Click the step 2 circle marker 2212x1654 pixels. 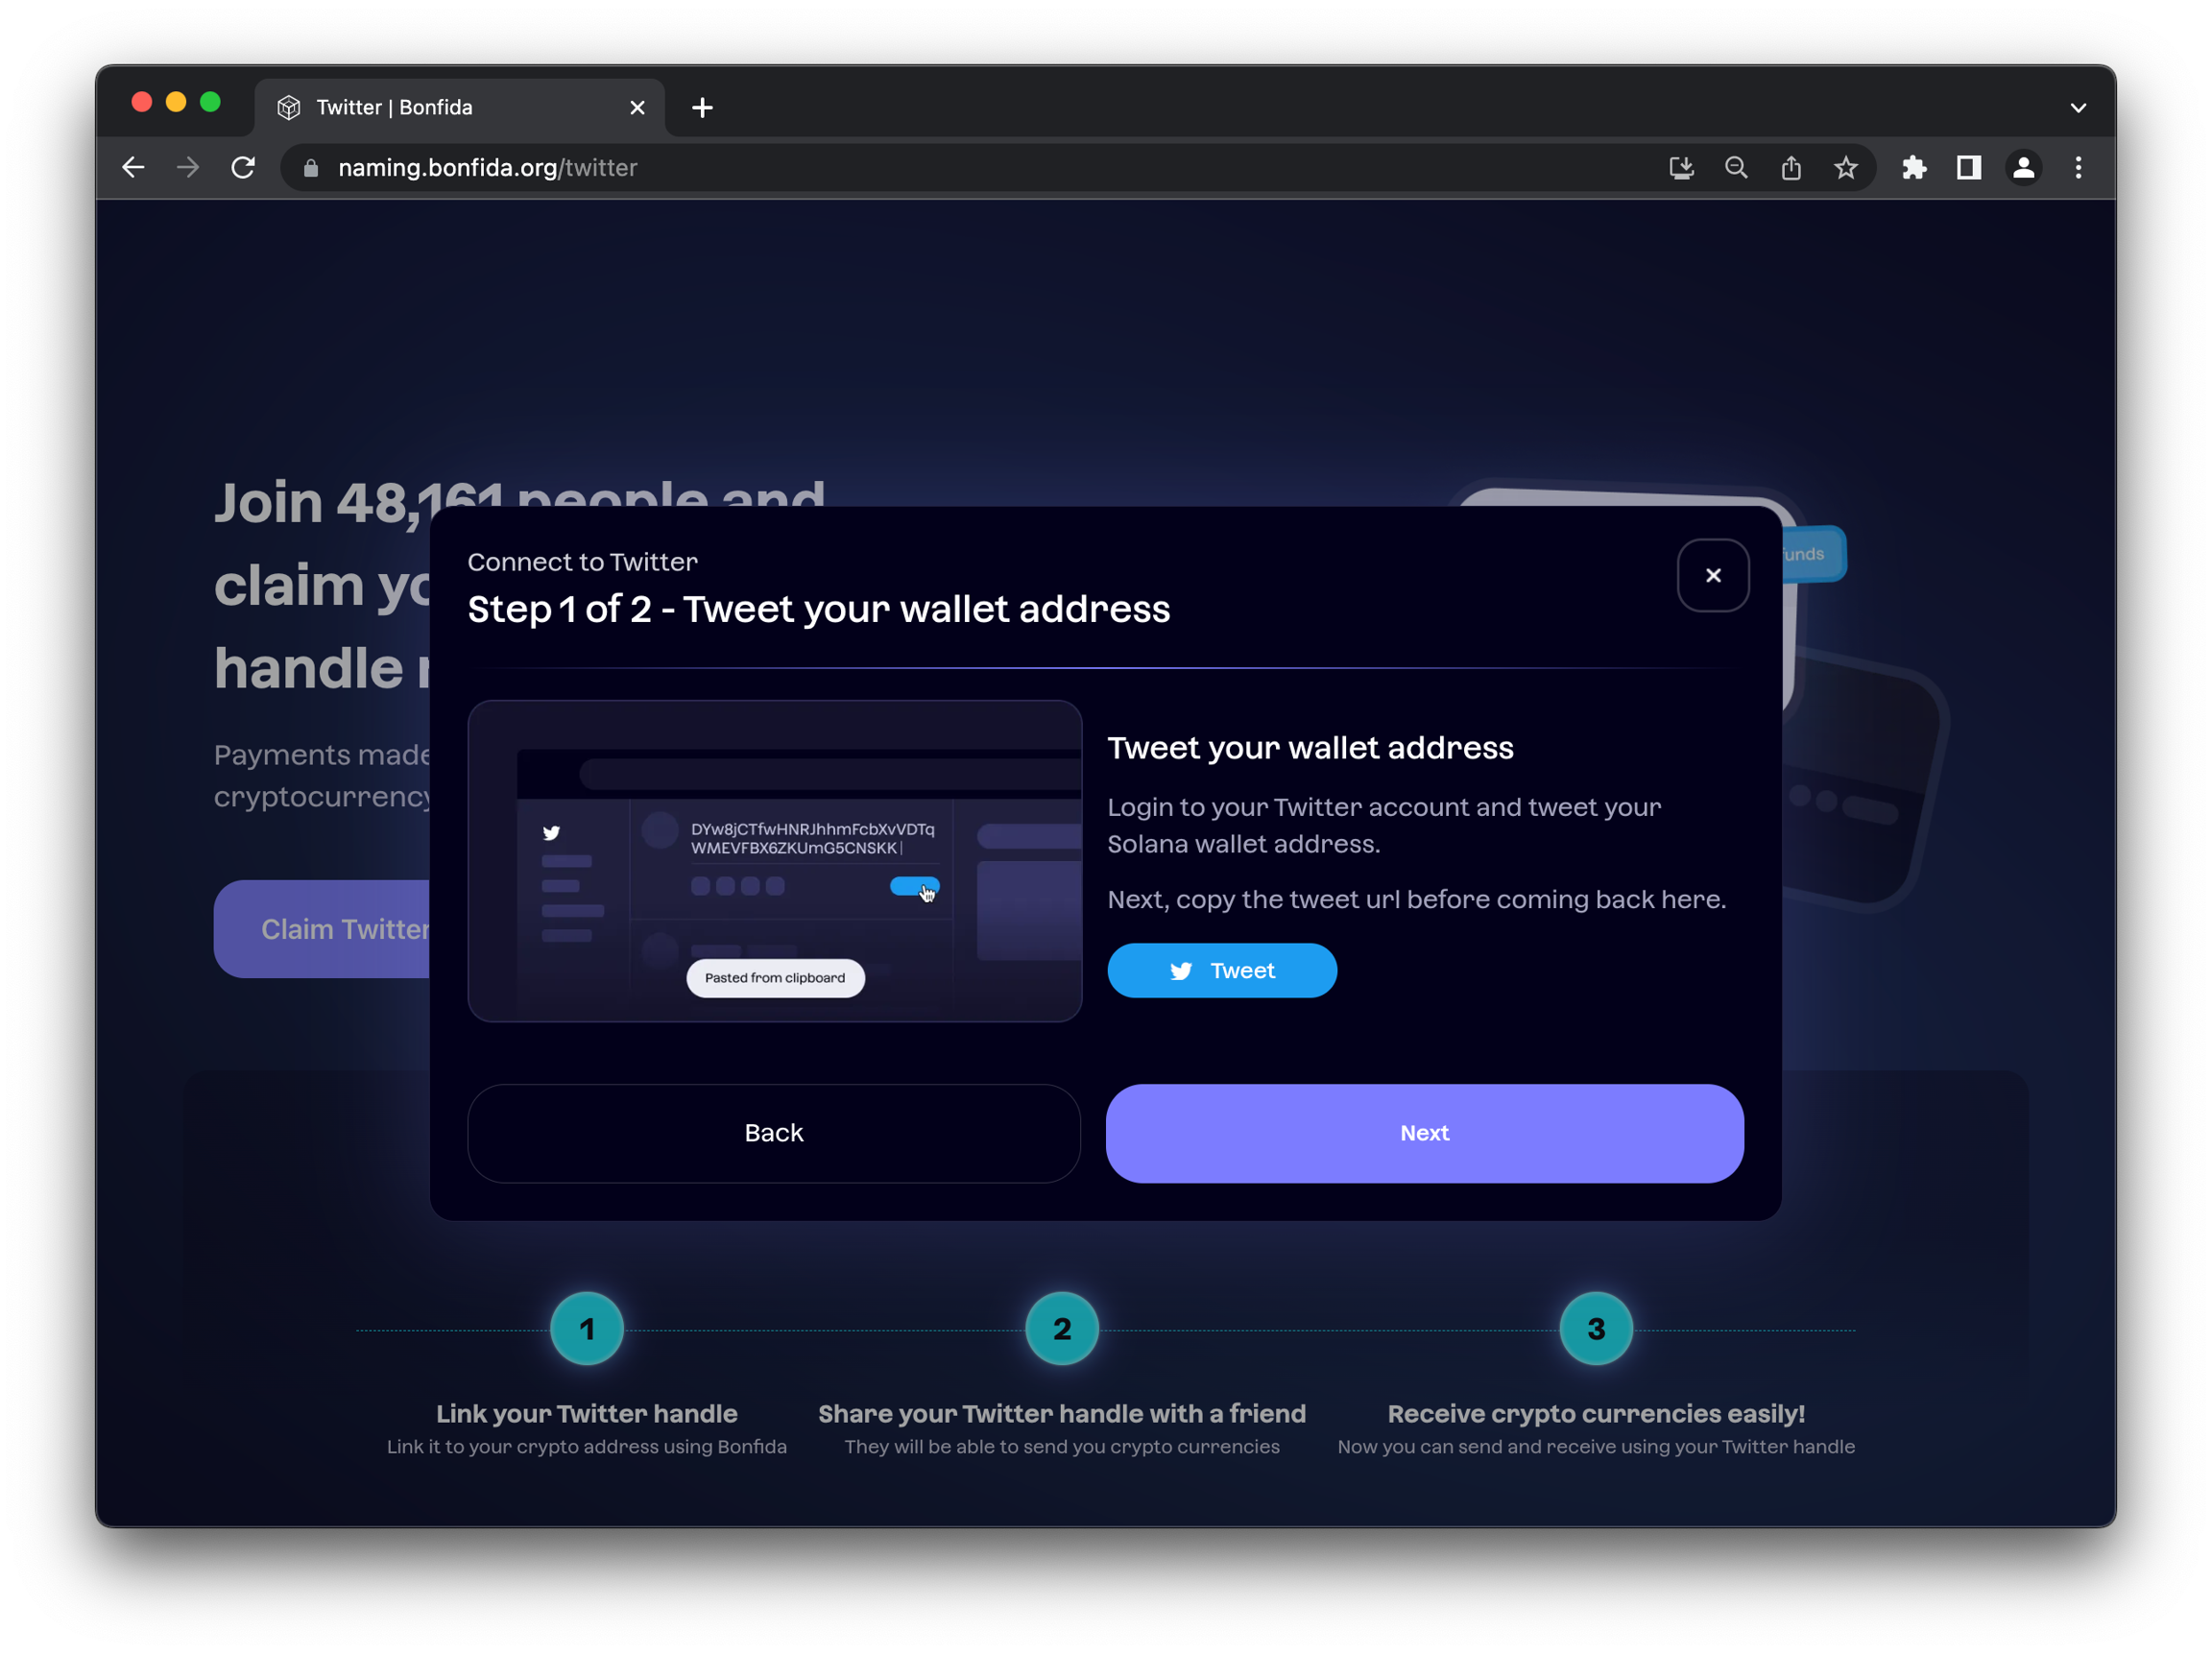[1061, 1328]
